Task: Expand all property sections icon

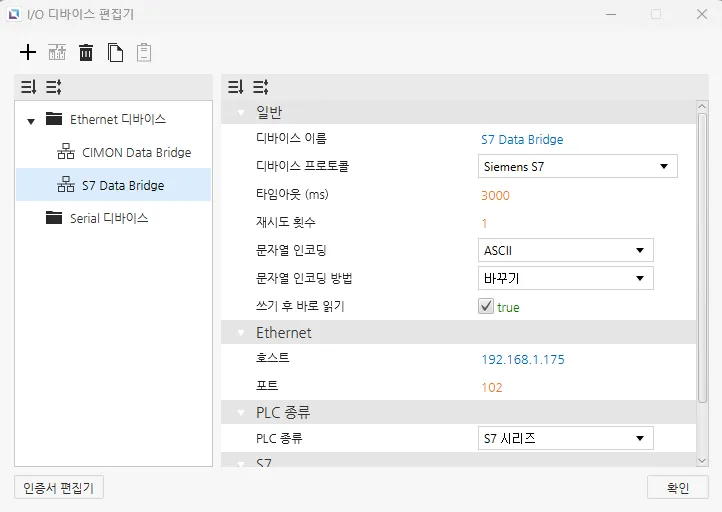Action: tap(260, 87)
